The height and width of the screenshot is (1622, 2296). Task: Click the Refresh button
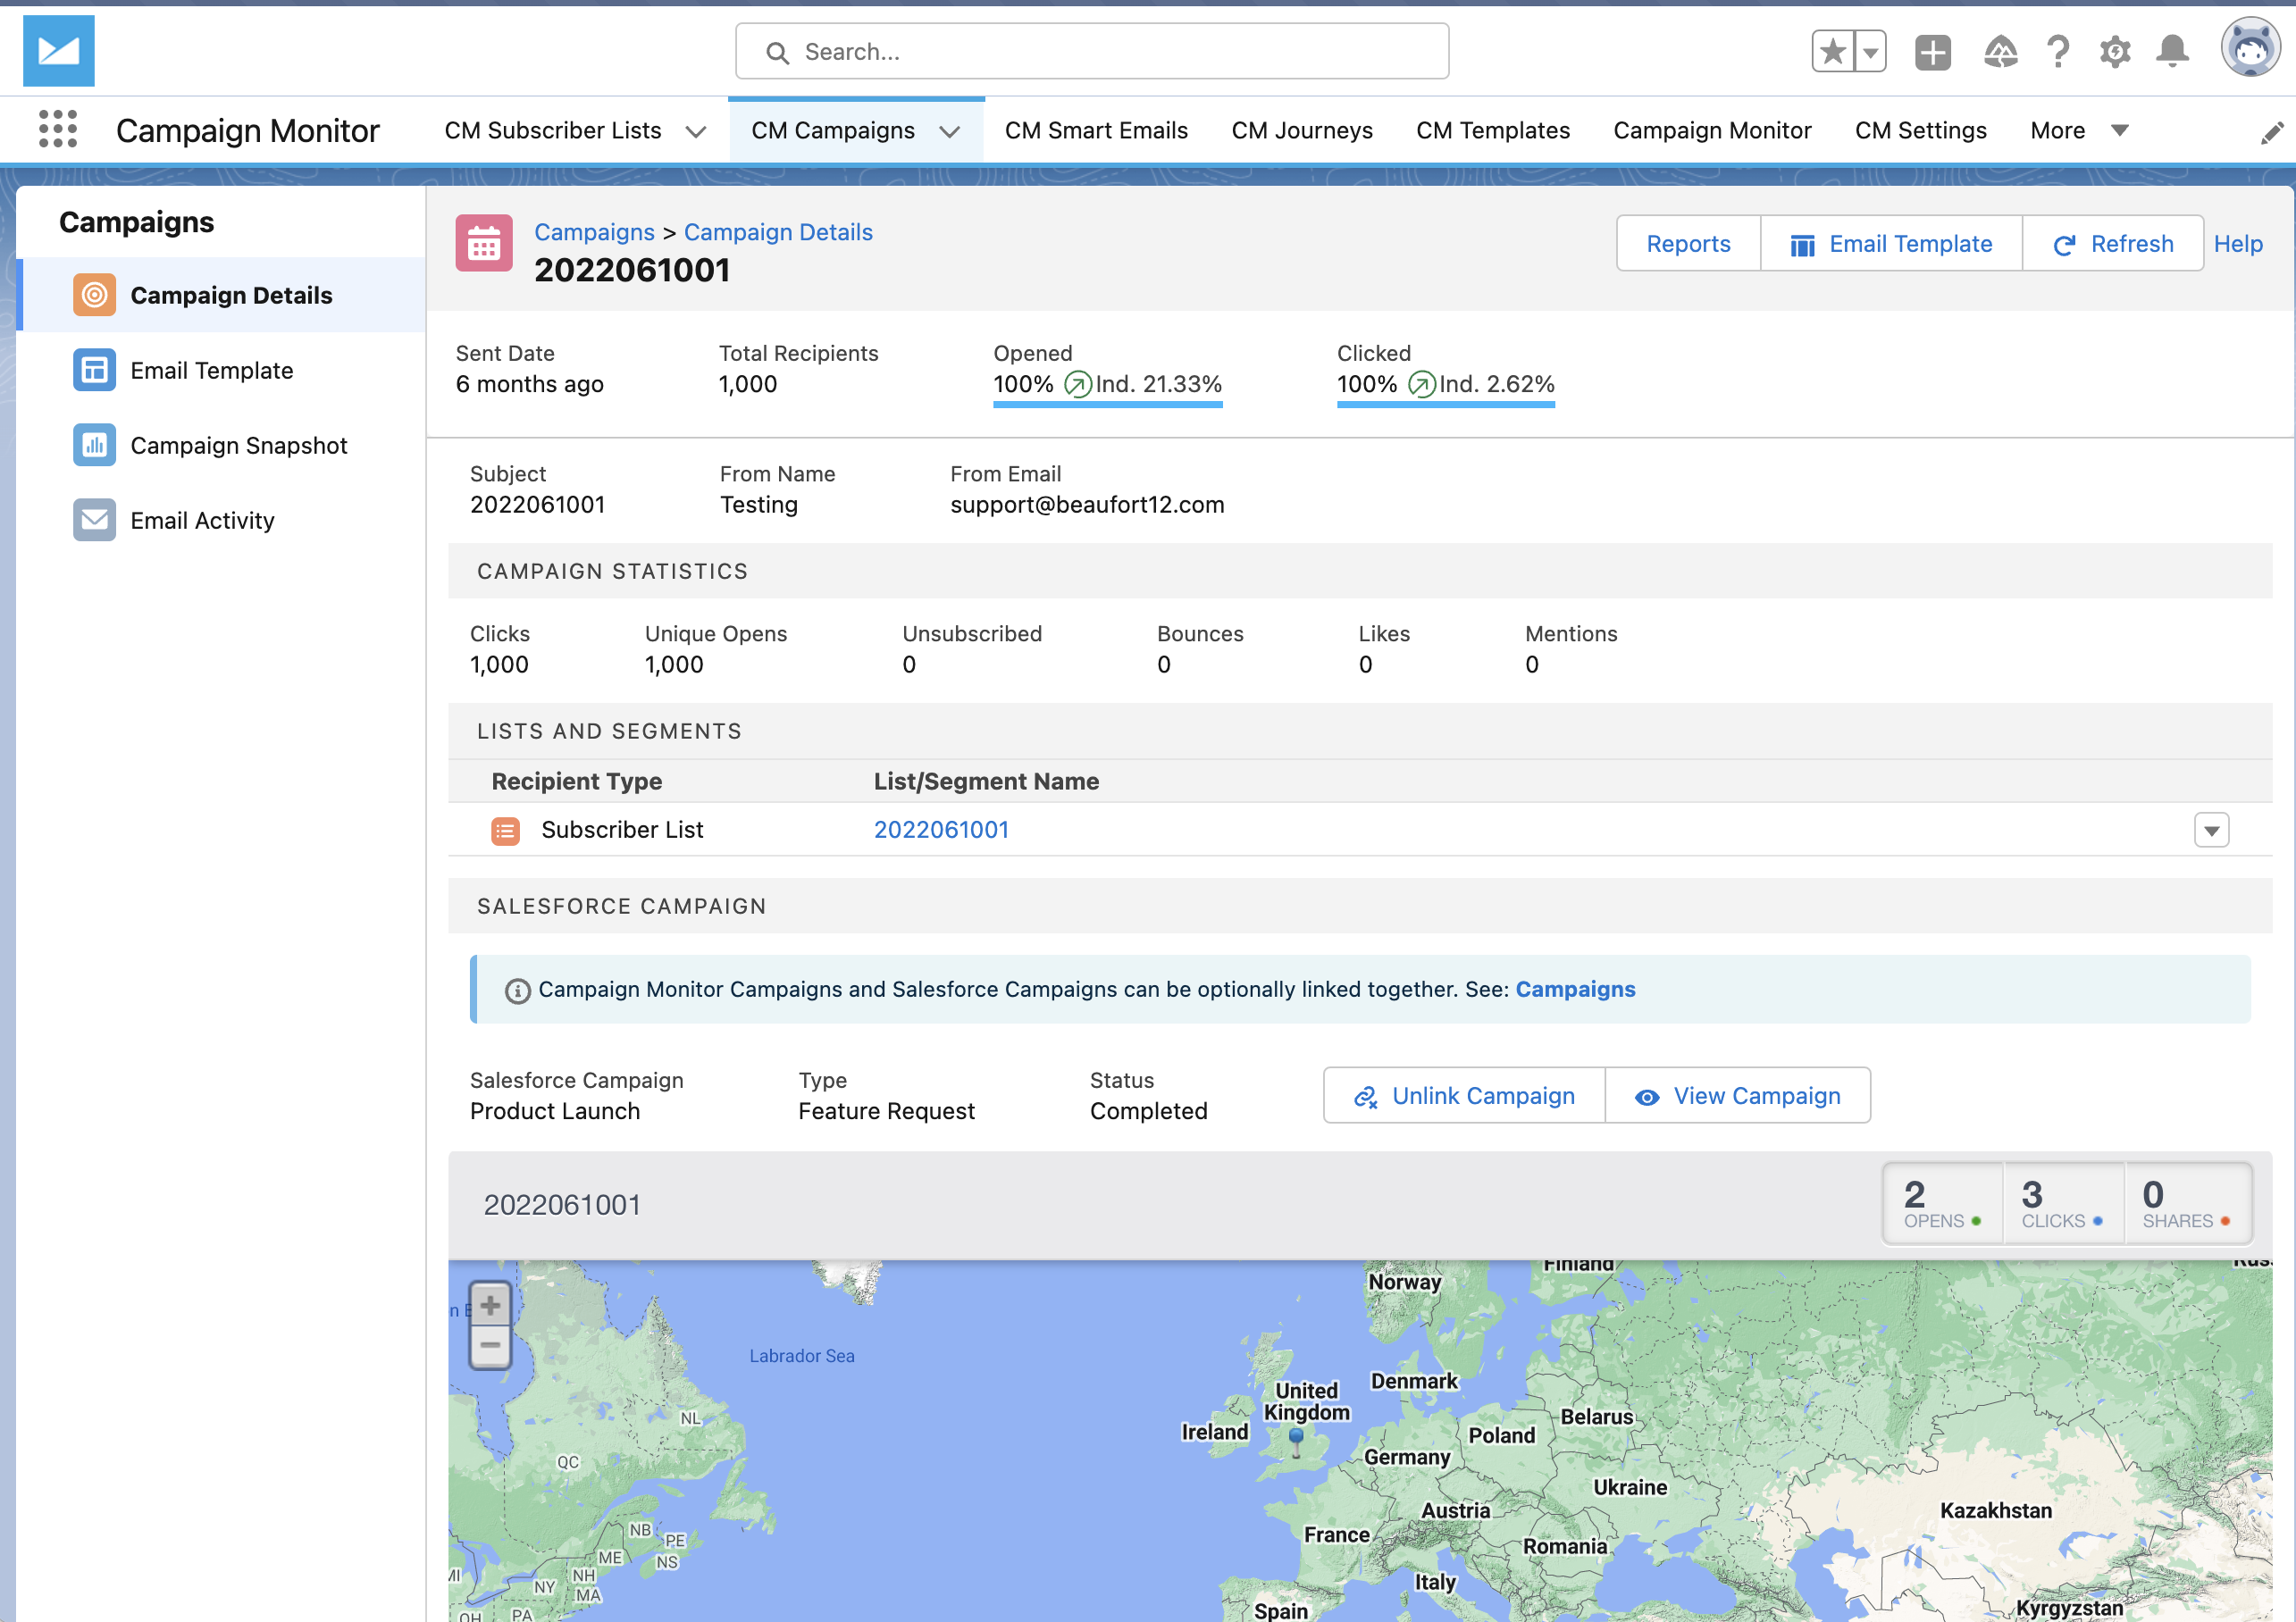tap(2112, 243)
